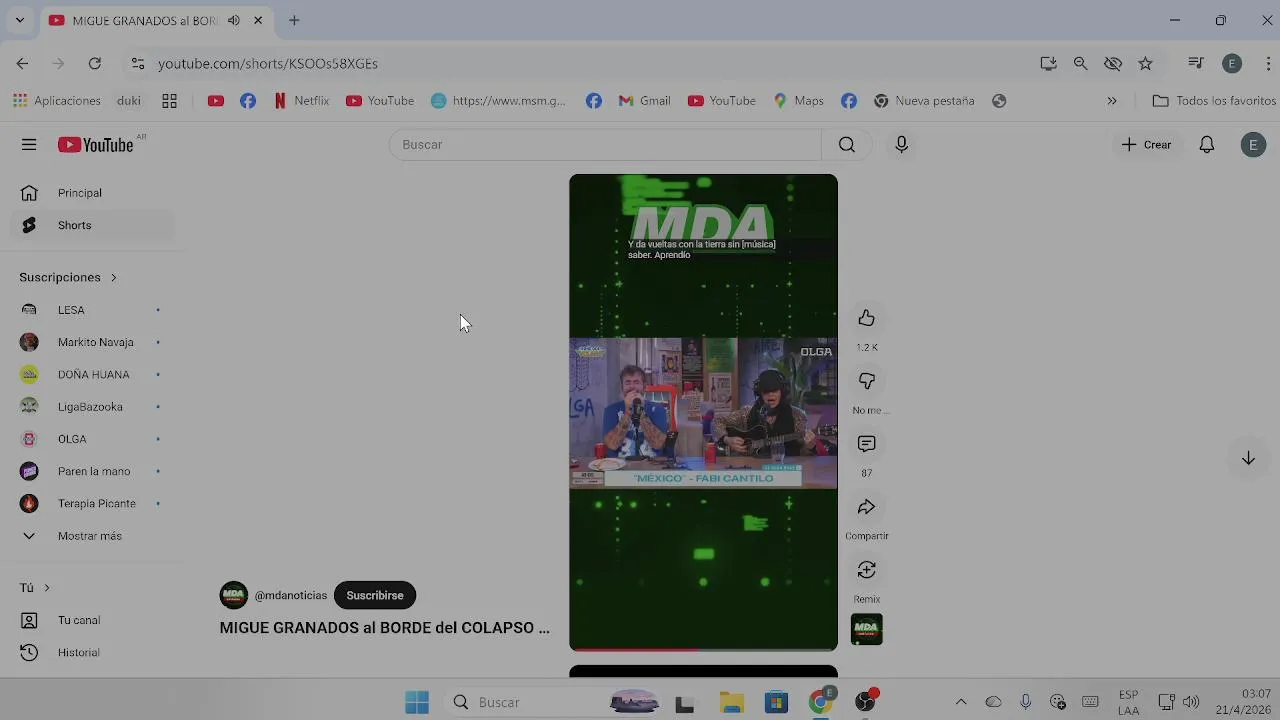1280x720 pixels.
Task: Open Principal in the sidebar
Action: pos(92,193)
